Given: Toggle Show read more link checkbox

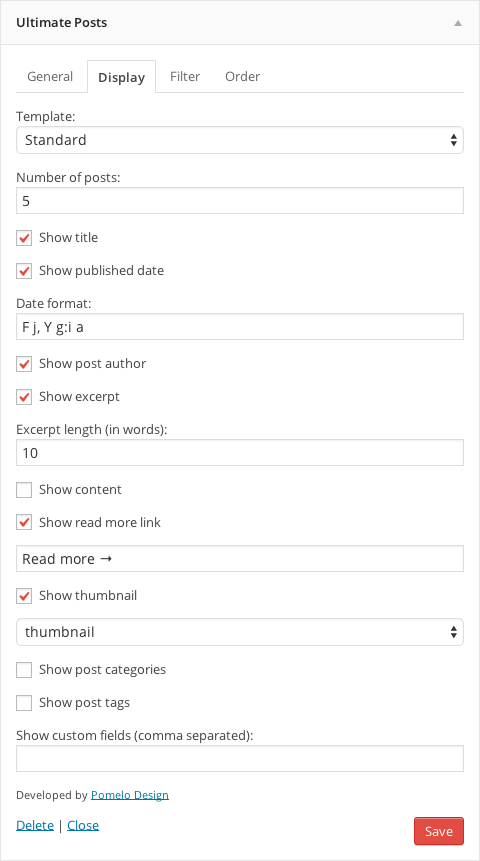Looking at the screenshot, I should click(24, 523).
